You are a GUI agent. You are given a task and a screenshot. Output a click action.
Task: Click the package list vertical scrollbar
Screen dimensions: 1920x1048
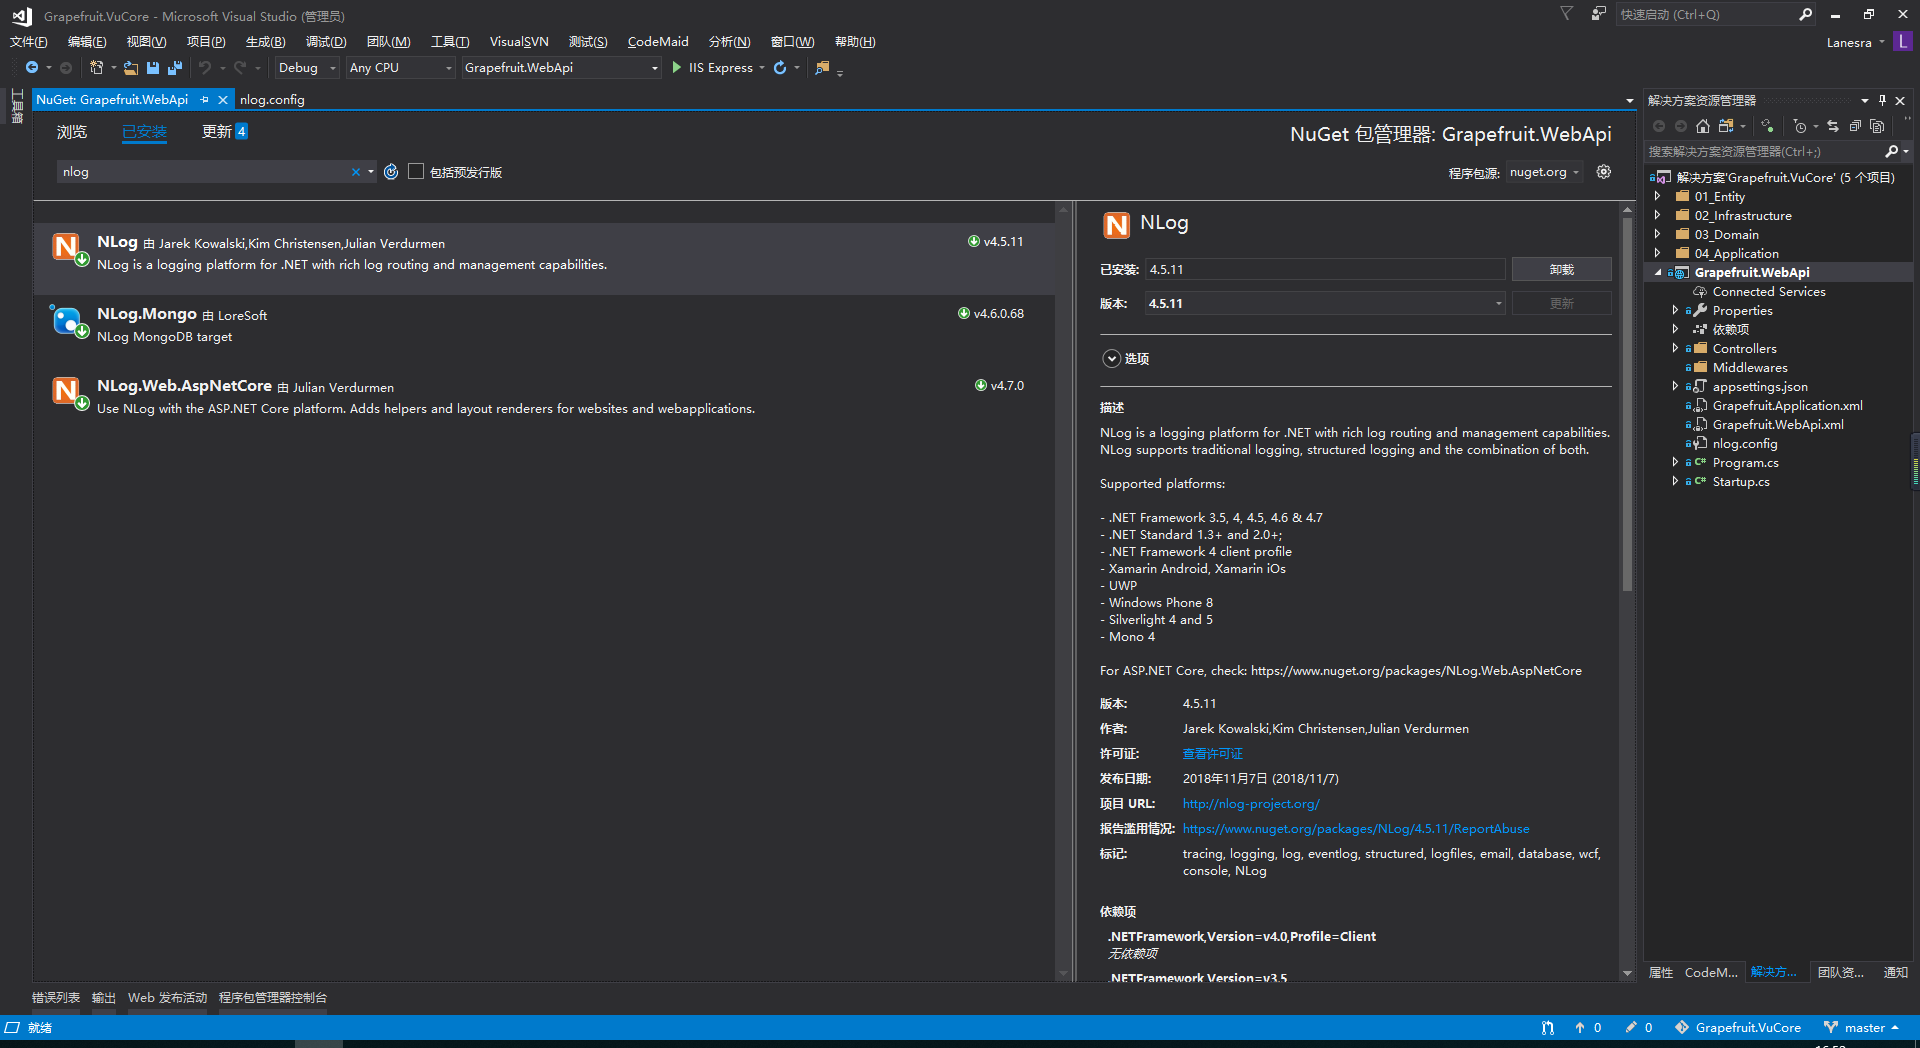pyautogui.click(x=1063, y=591)
